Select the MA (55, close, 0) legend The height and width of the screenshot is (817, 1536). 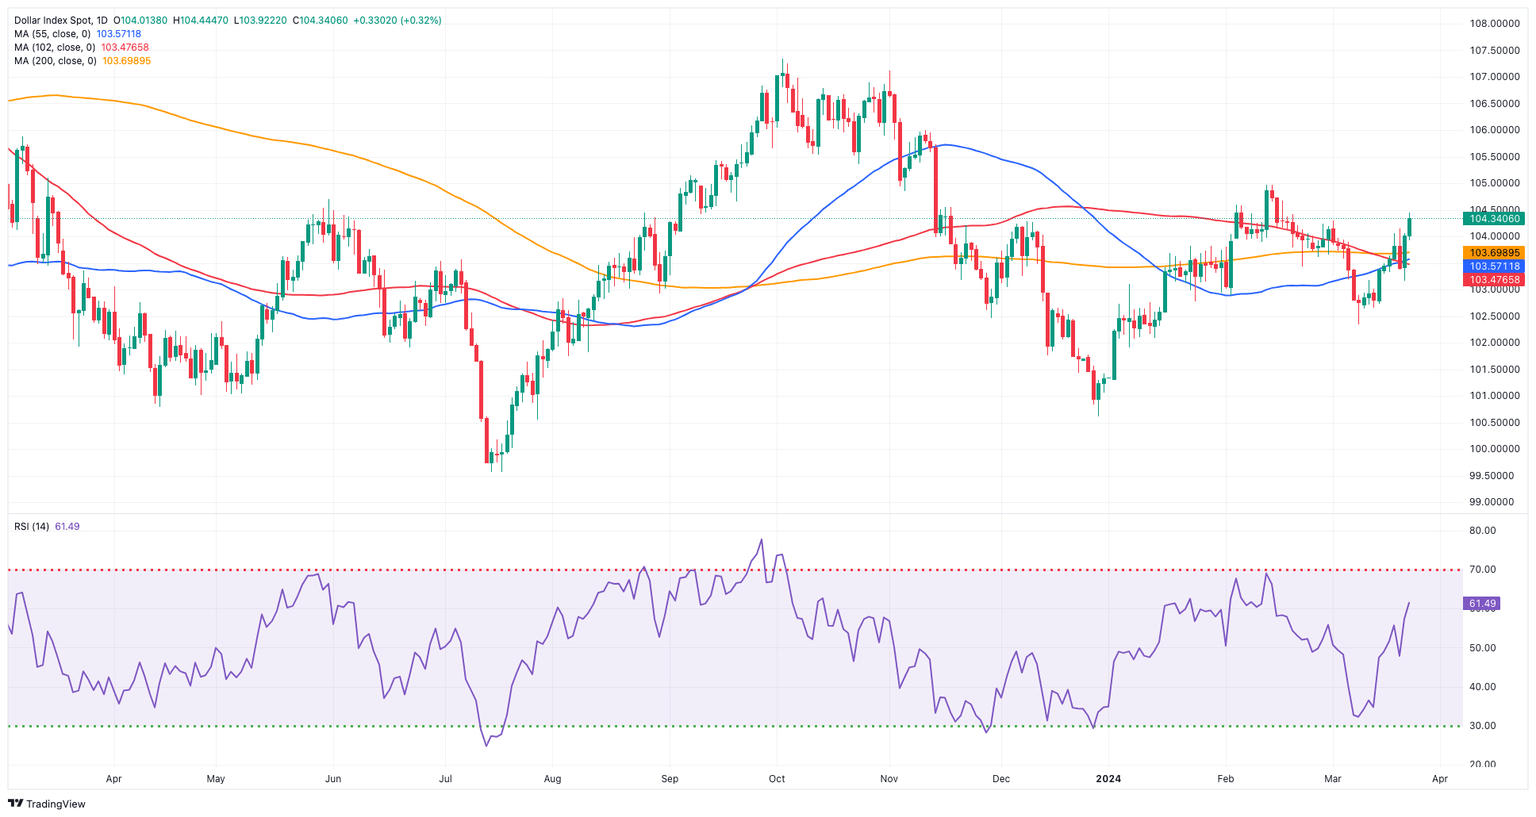54,34
